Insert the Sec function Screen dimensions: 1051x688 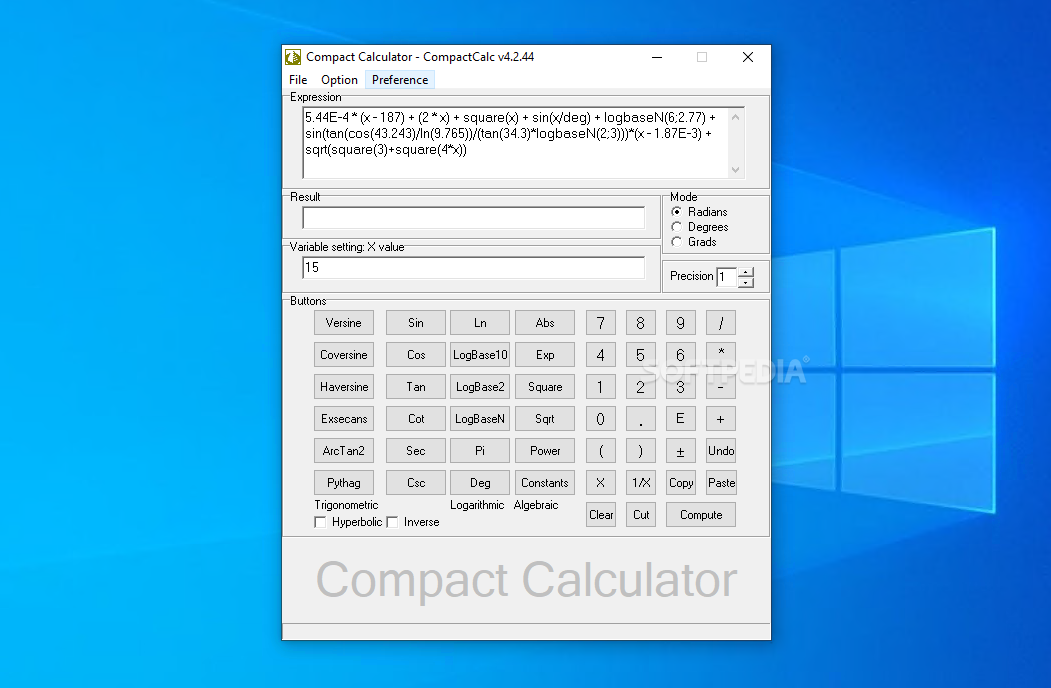pyautogui.click(x=416, y=451)
